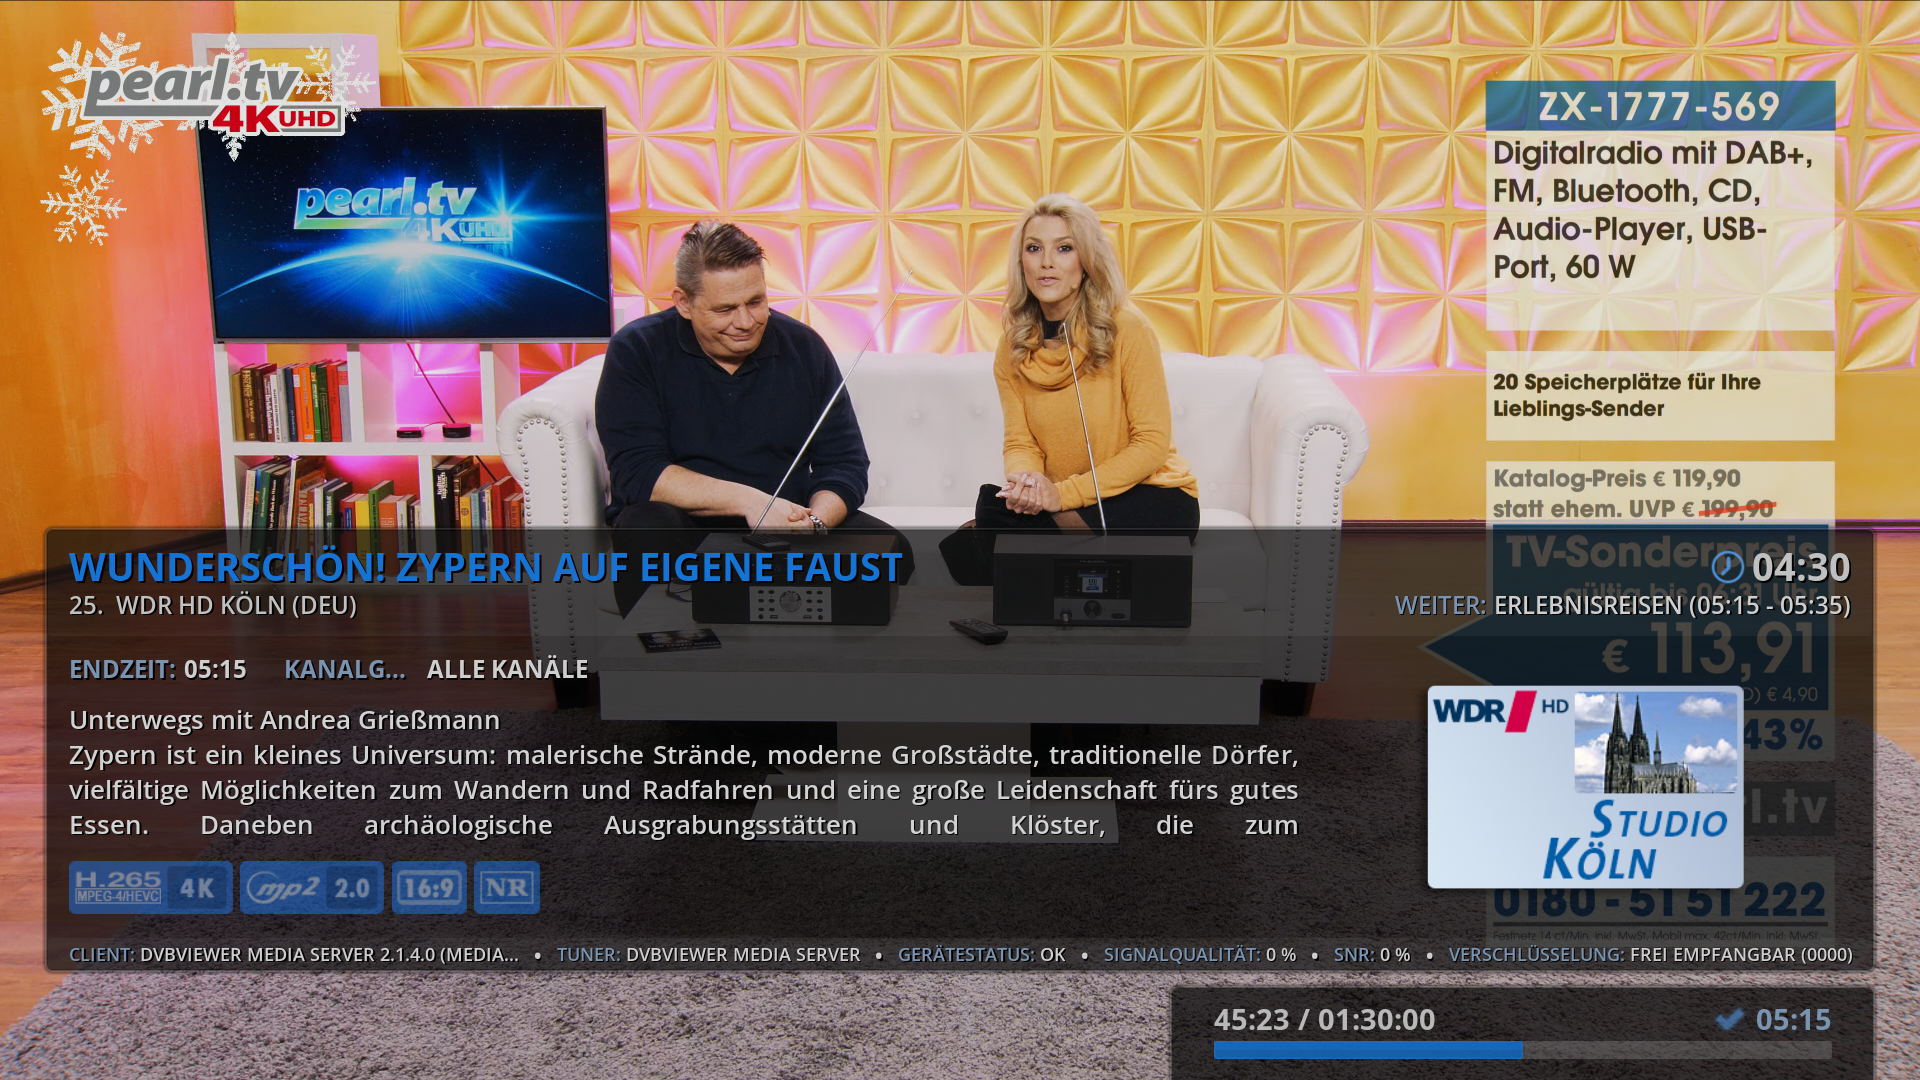Click the checkmark icon next to 05:15

[x=1730, y=1019]
